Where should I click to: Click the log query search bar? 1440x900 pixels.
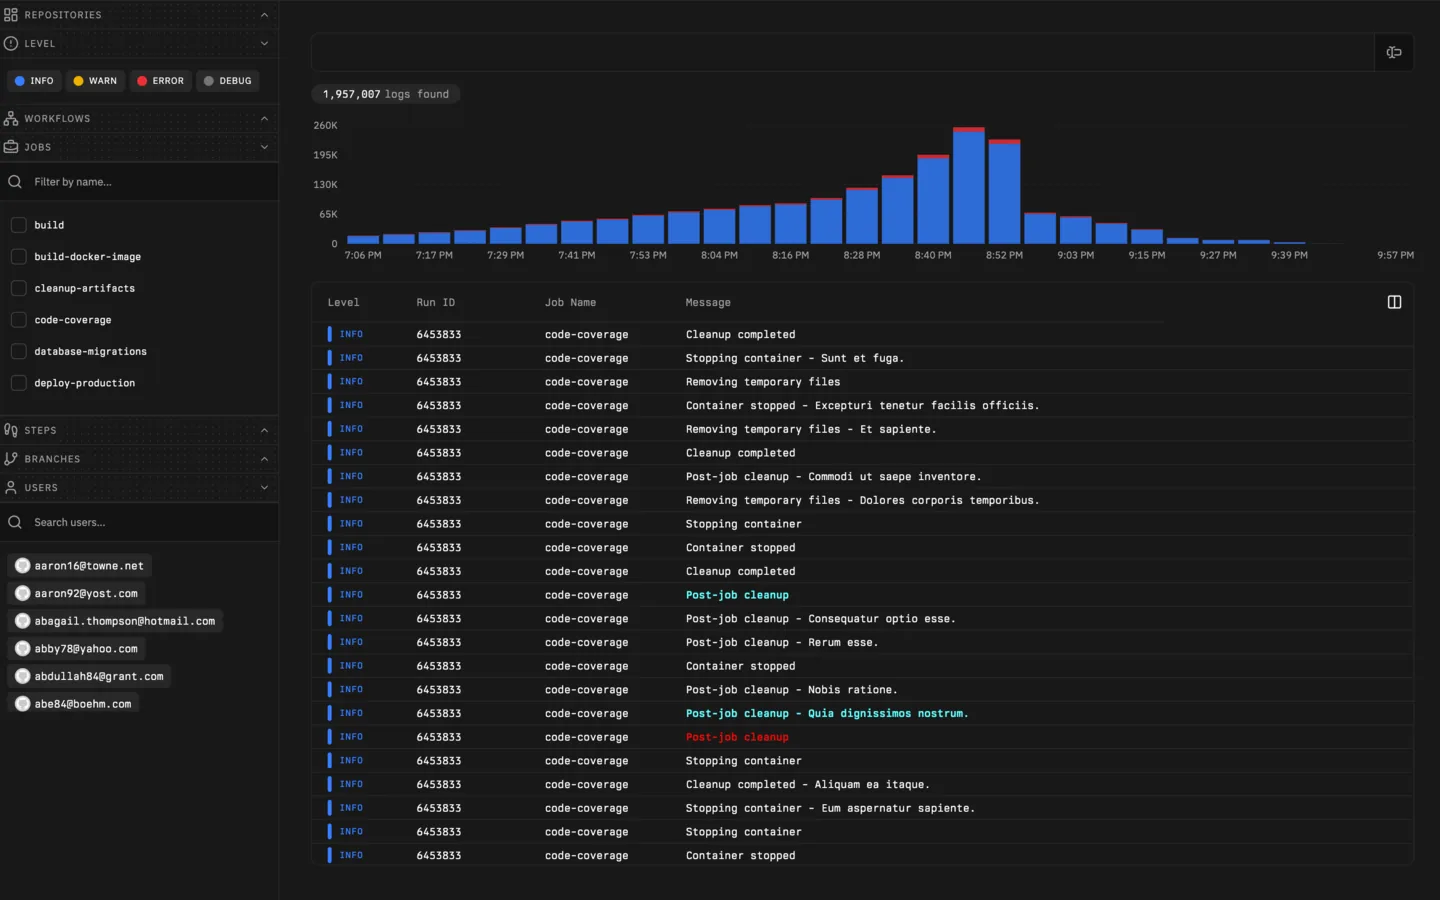(x=842, y=52)
